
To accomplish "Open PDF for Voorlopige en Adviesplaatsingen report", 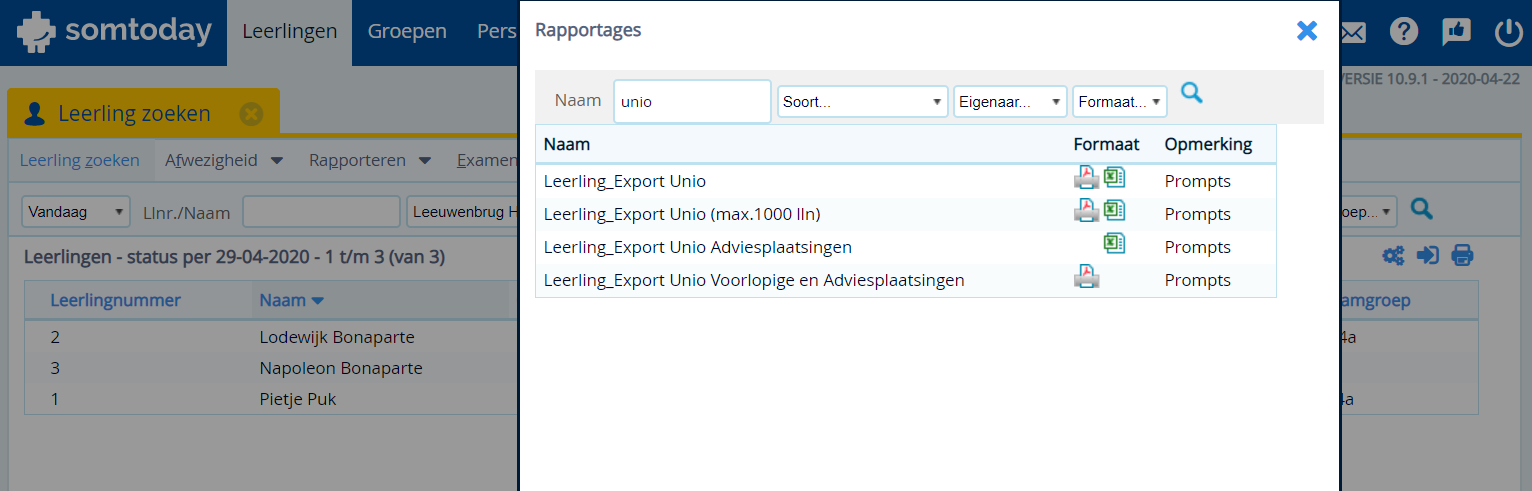I will pyautogui.click(x=1086, y=278).
